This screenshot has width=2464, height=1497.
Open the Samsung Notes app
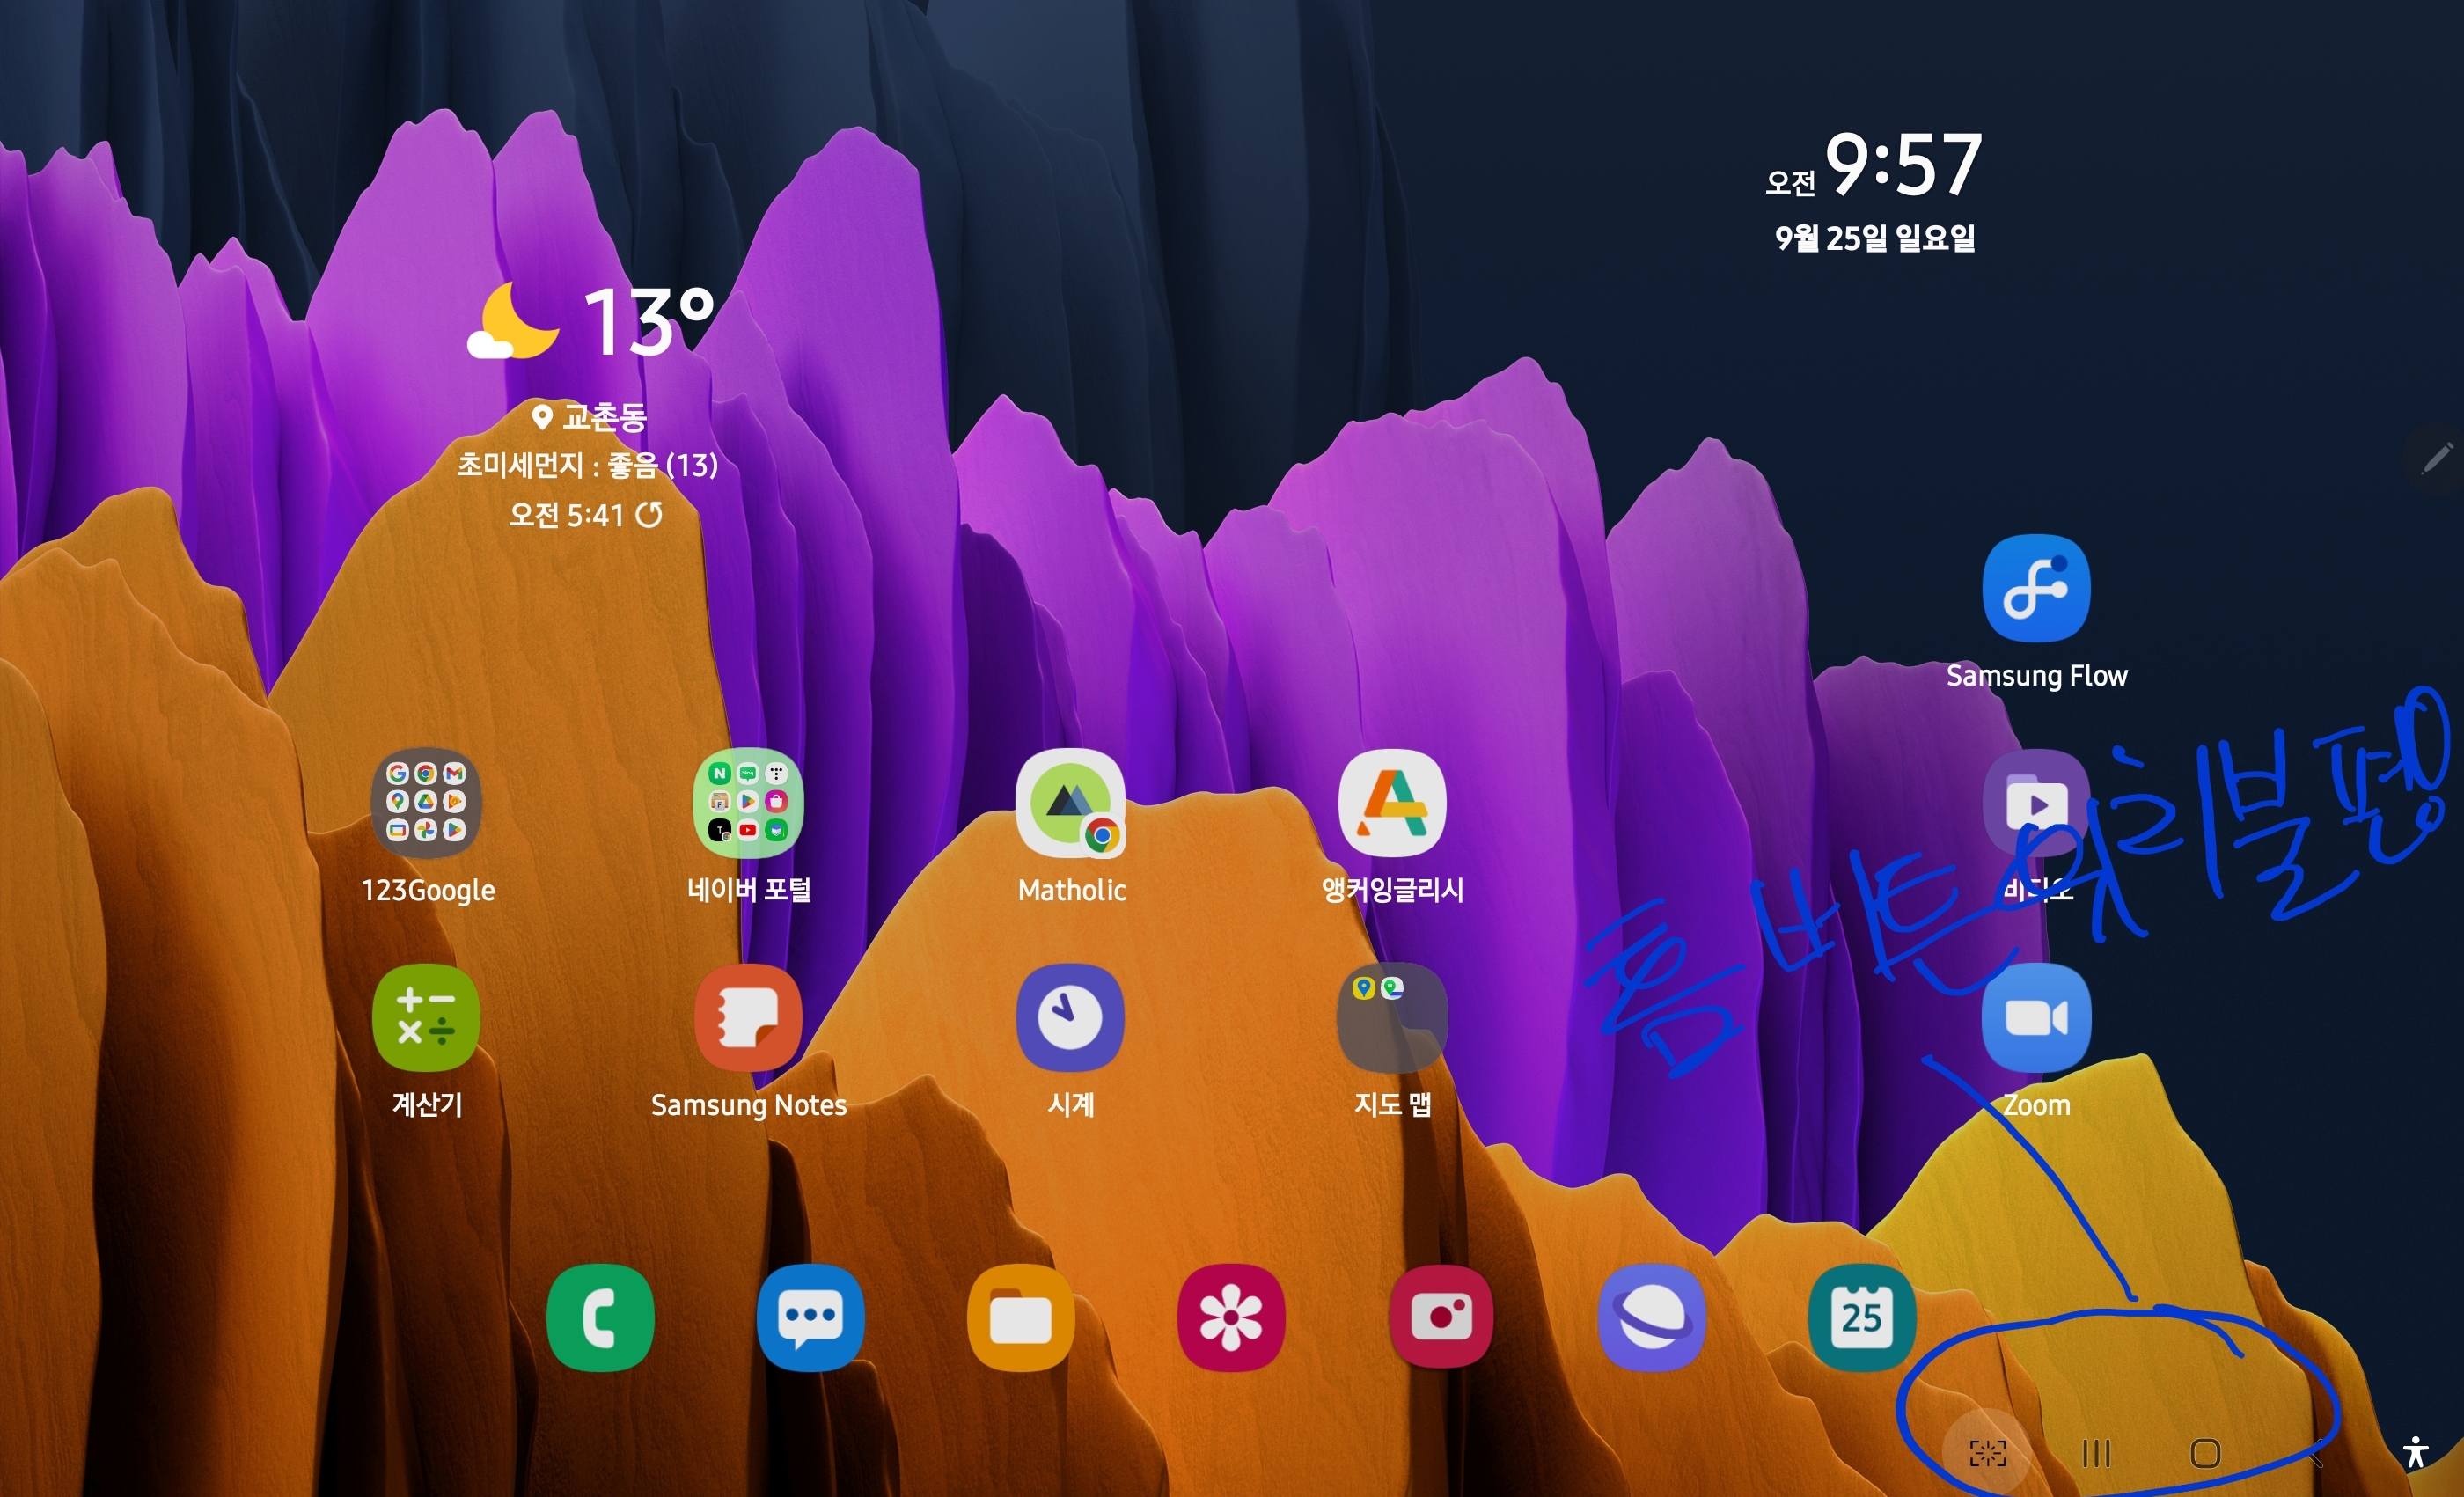tap(748, 1018)
